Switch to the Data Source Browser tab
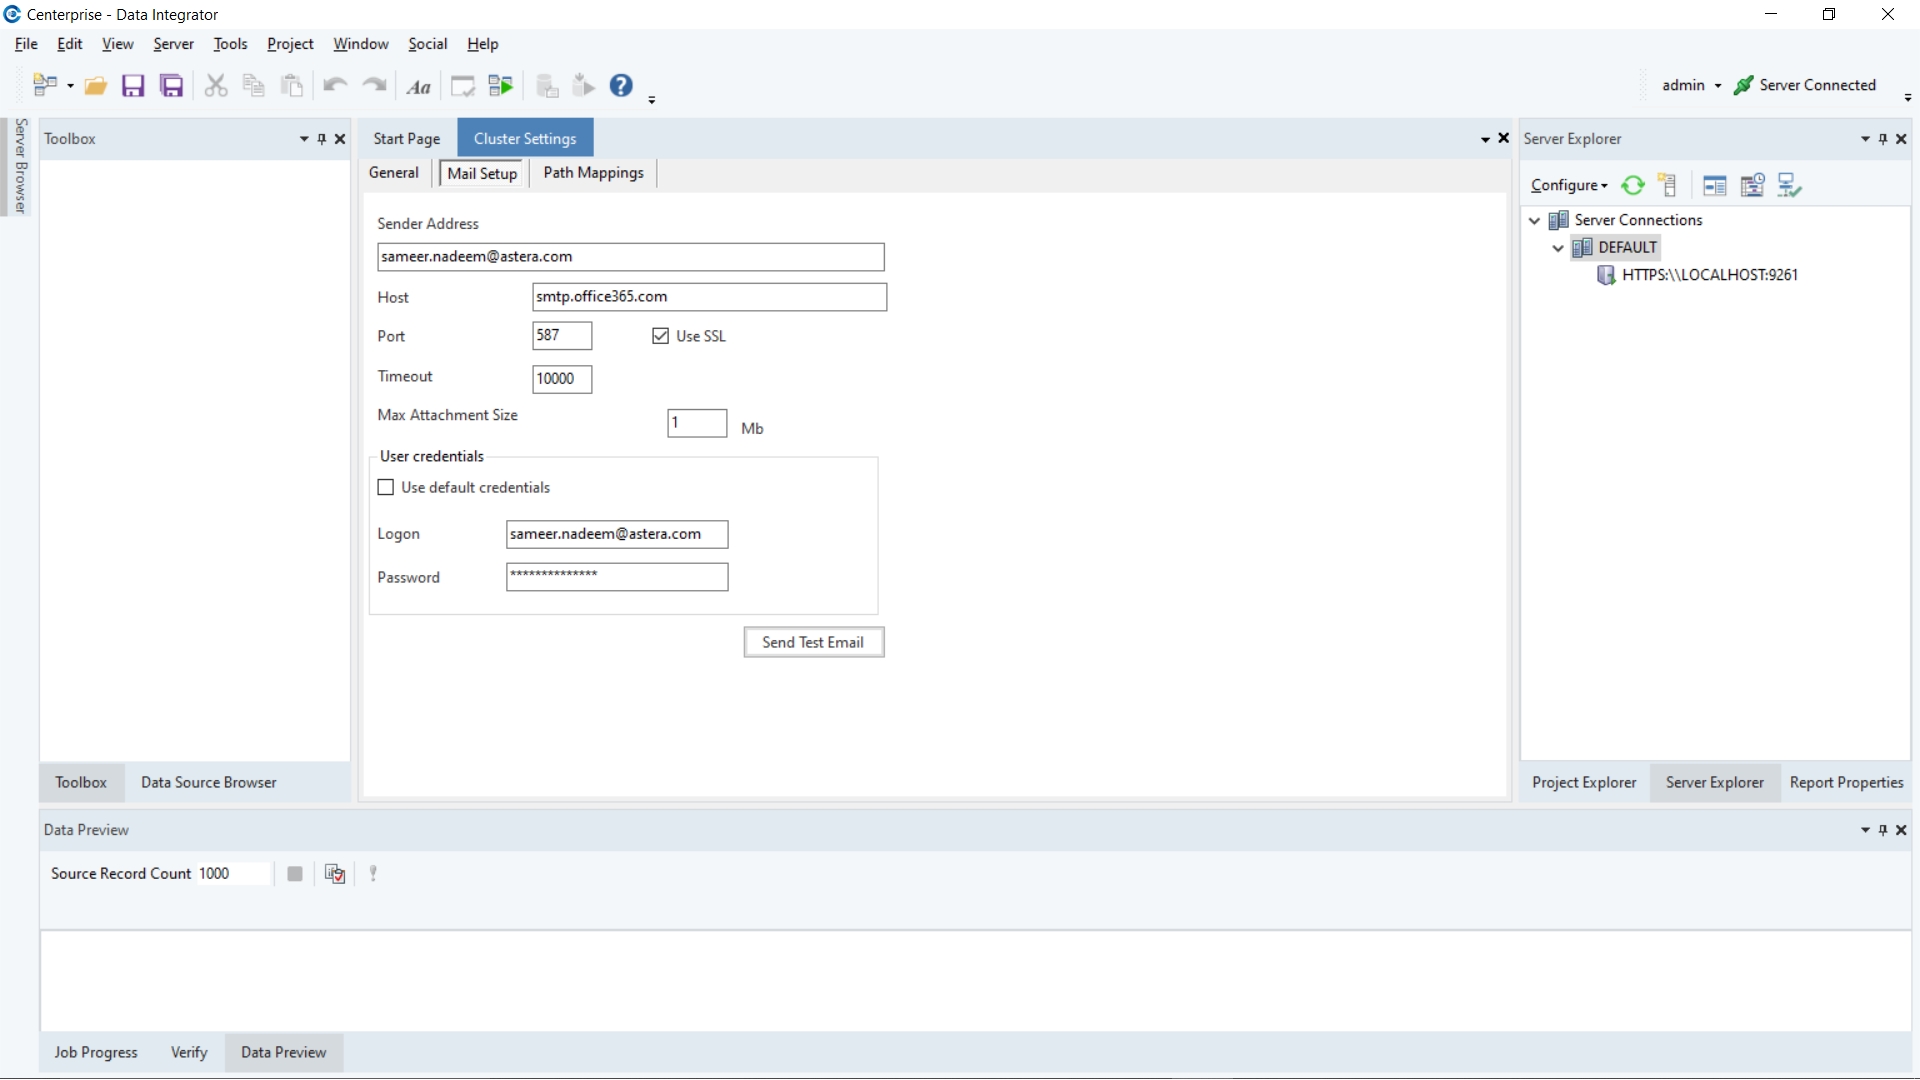The width and height of the screenshot is (1920, 1080). coord(208,782)
